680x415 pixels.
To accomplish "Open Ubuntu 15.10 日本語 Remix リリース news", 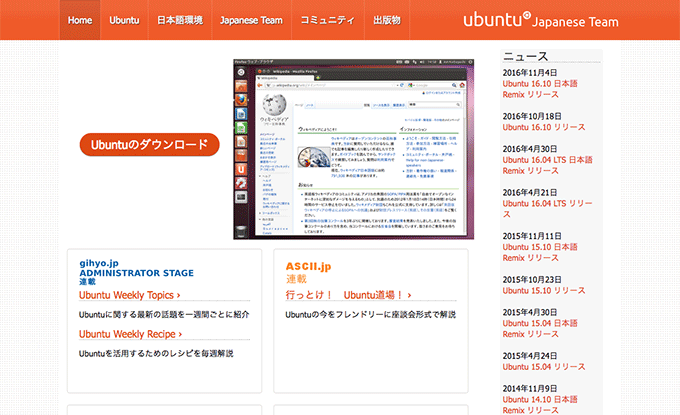I will (540, 252).
